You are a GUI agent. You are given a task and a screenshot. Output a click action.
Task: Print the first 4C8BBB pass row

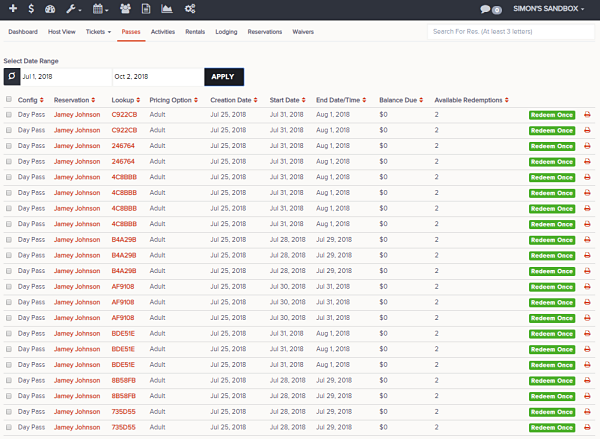click(587, 177)
